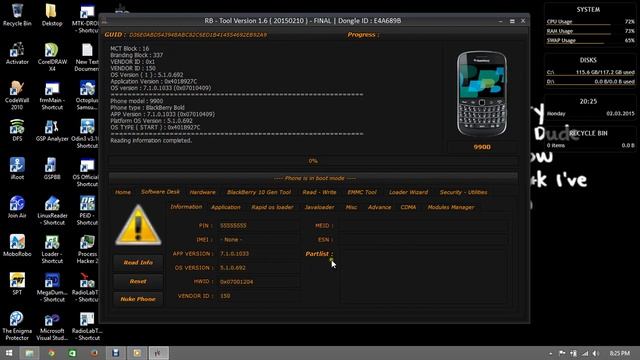Open the Loader Wizard tab
Image resolution: width=640 pixels, height=360 pixels.
(x=408, y=192)
